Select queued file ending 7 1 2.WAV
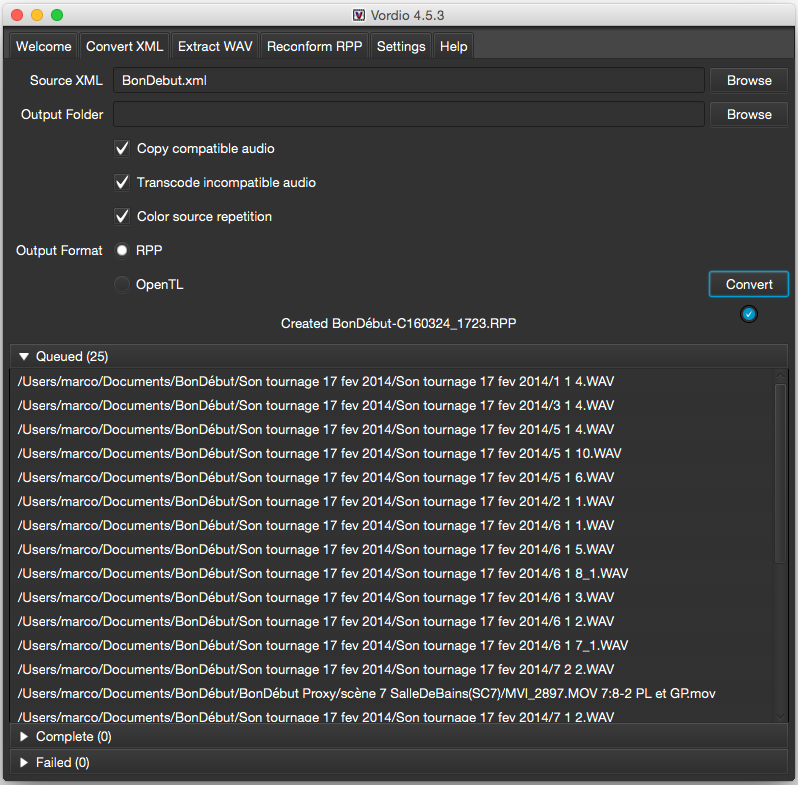 tap(391, 715)
